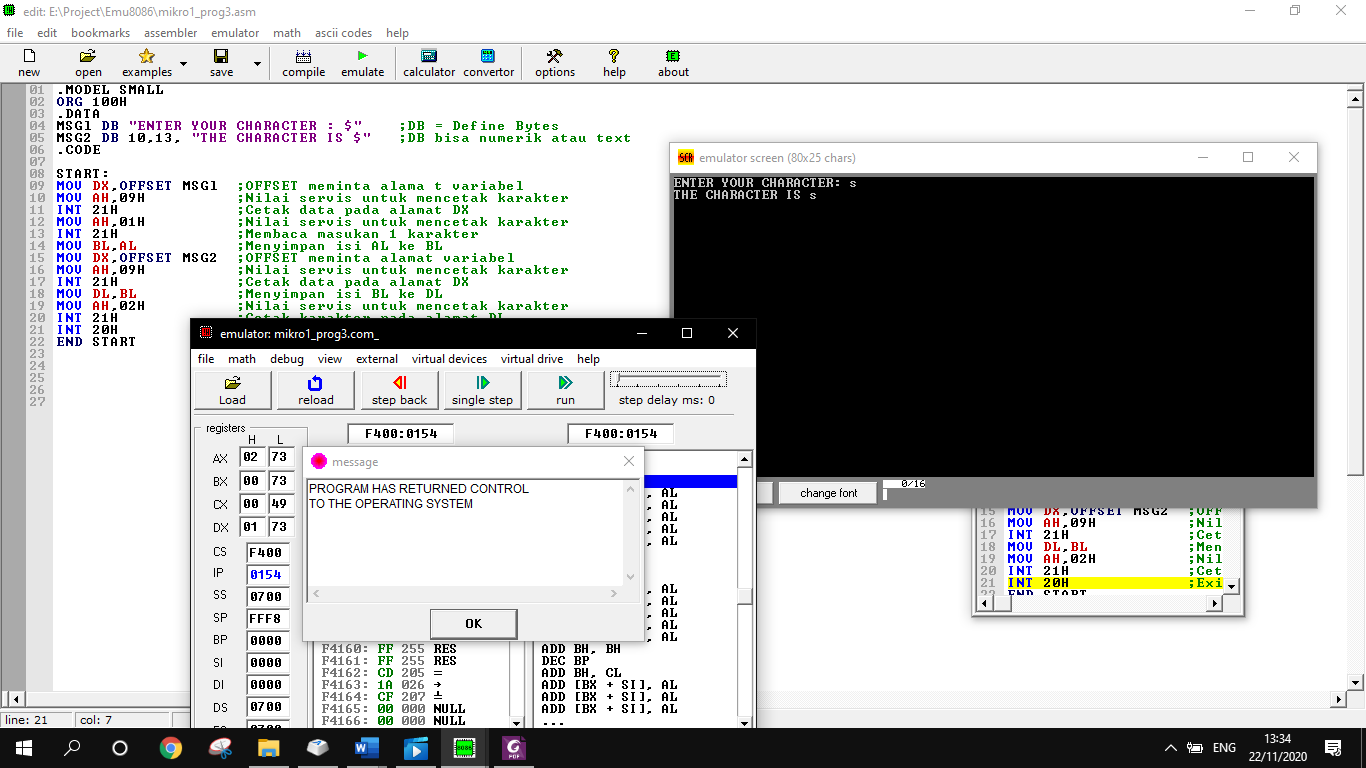Expand the examples dropdown arrow

point(183,64)
